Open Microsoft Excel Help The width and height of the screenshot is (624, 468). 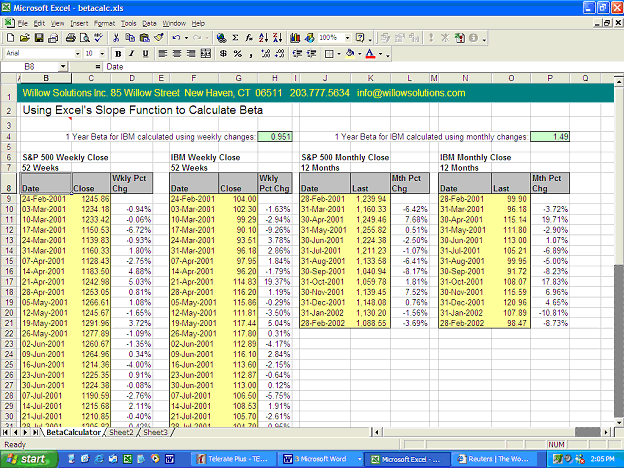coord(360,38)
